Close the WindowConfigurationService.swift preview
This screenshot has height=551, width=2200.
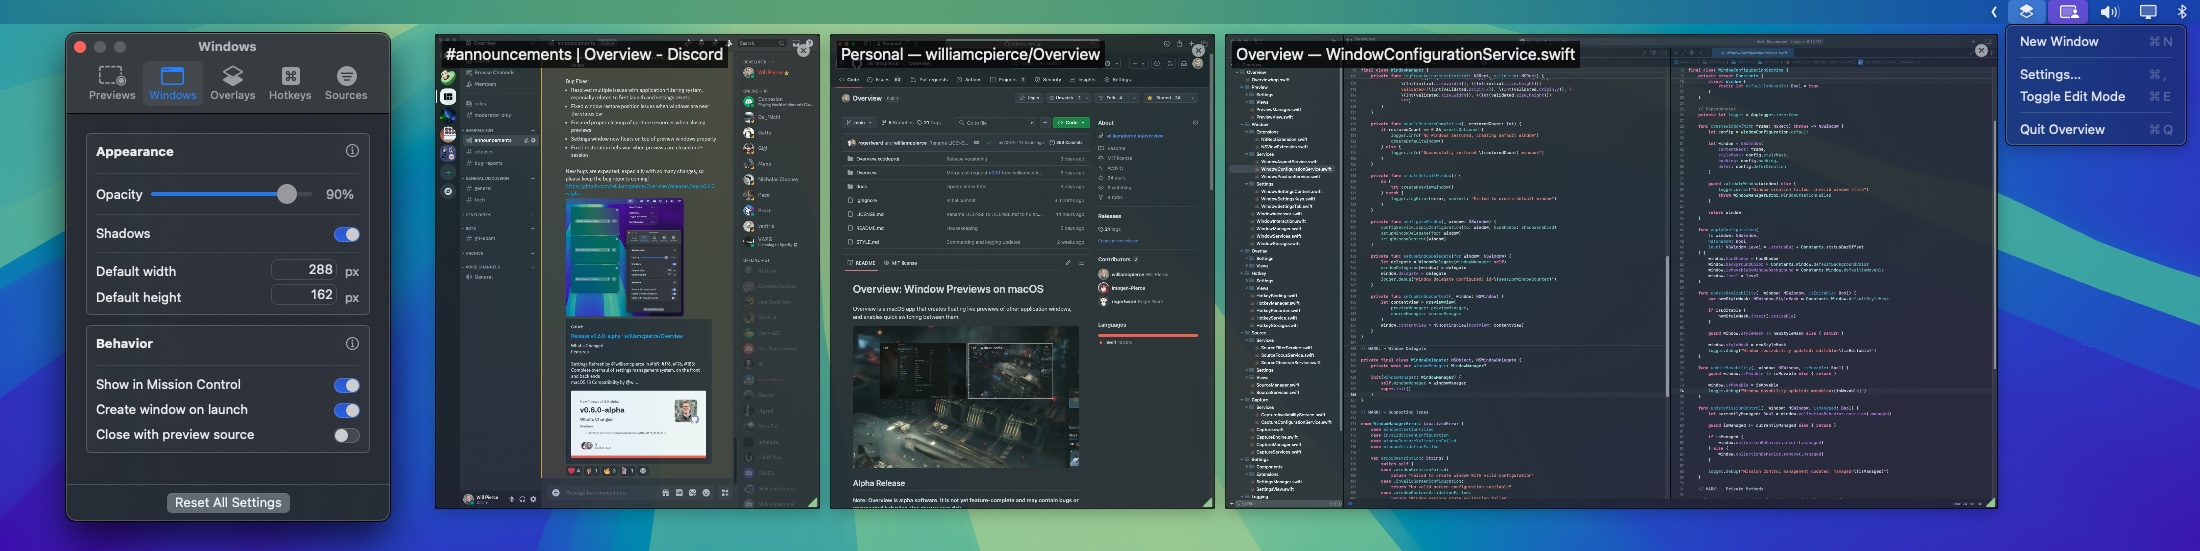[x=1981, y=50]
